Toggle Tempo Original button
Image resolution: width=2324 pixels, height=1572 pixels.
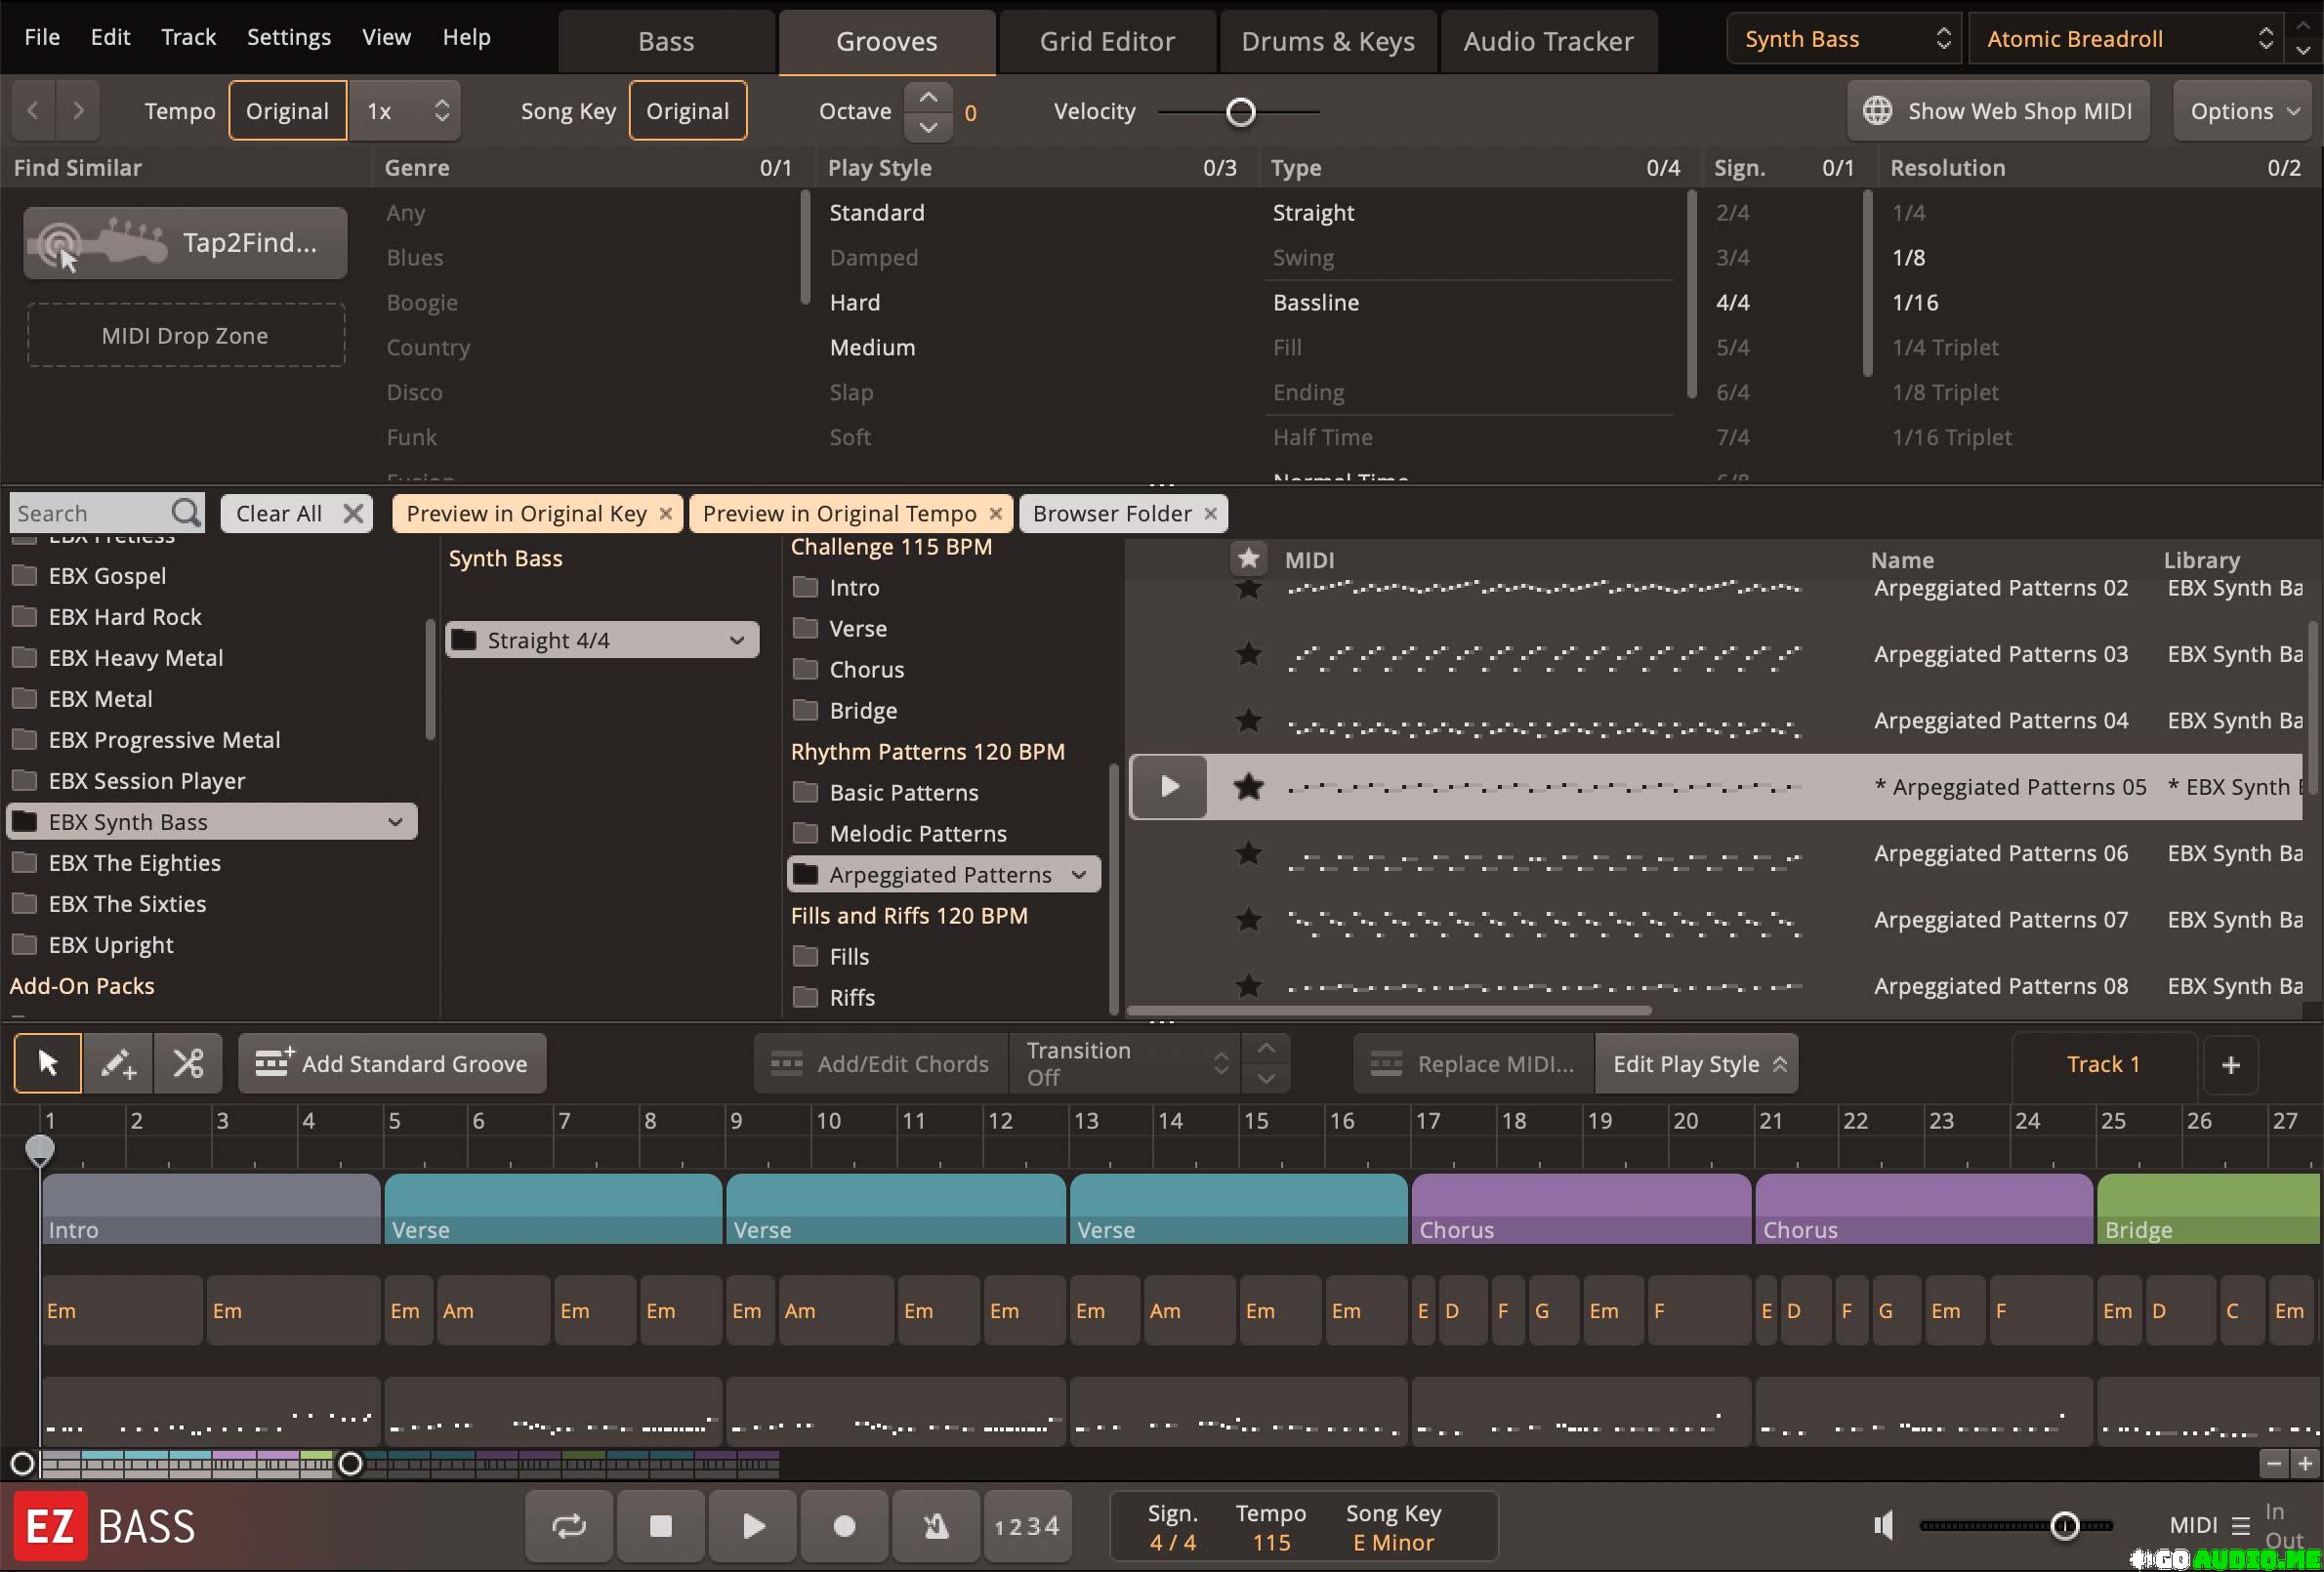point(287,110)
